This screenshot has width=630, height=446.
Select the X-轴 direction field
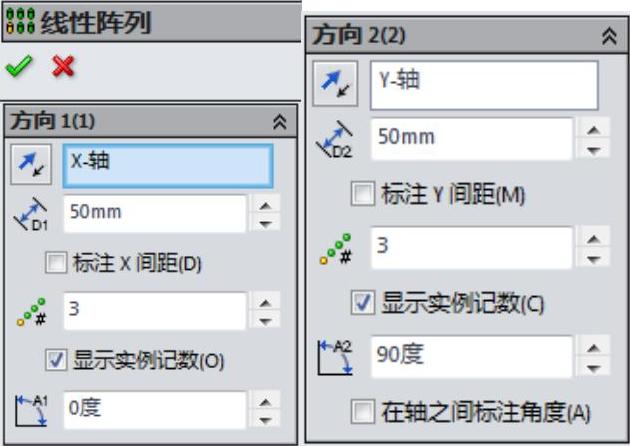168,166
